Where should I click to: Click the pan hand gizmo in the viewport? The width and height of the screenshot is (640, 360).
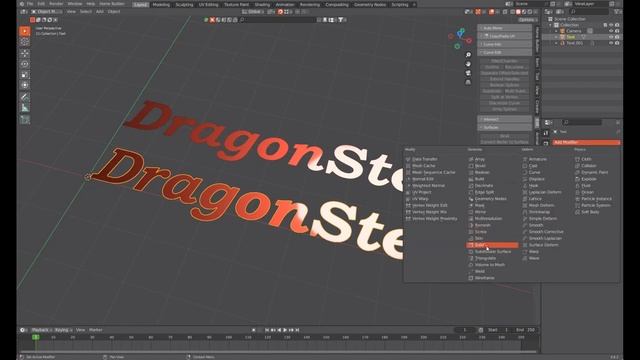pos(468,64)
